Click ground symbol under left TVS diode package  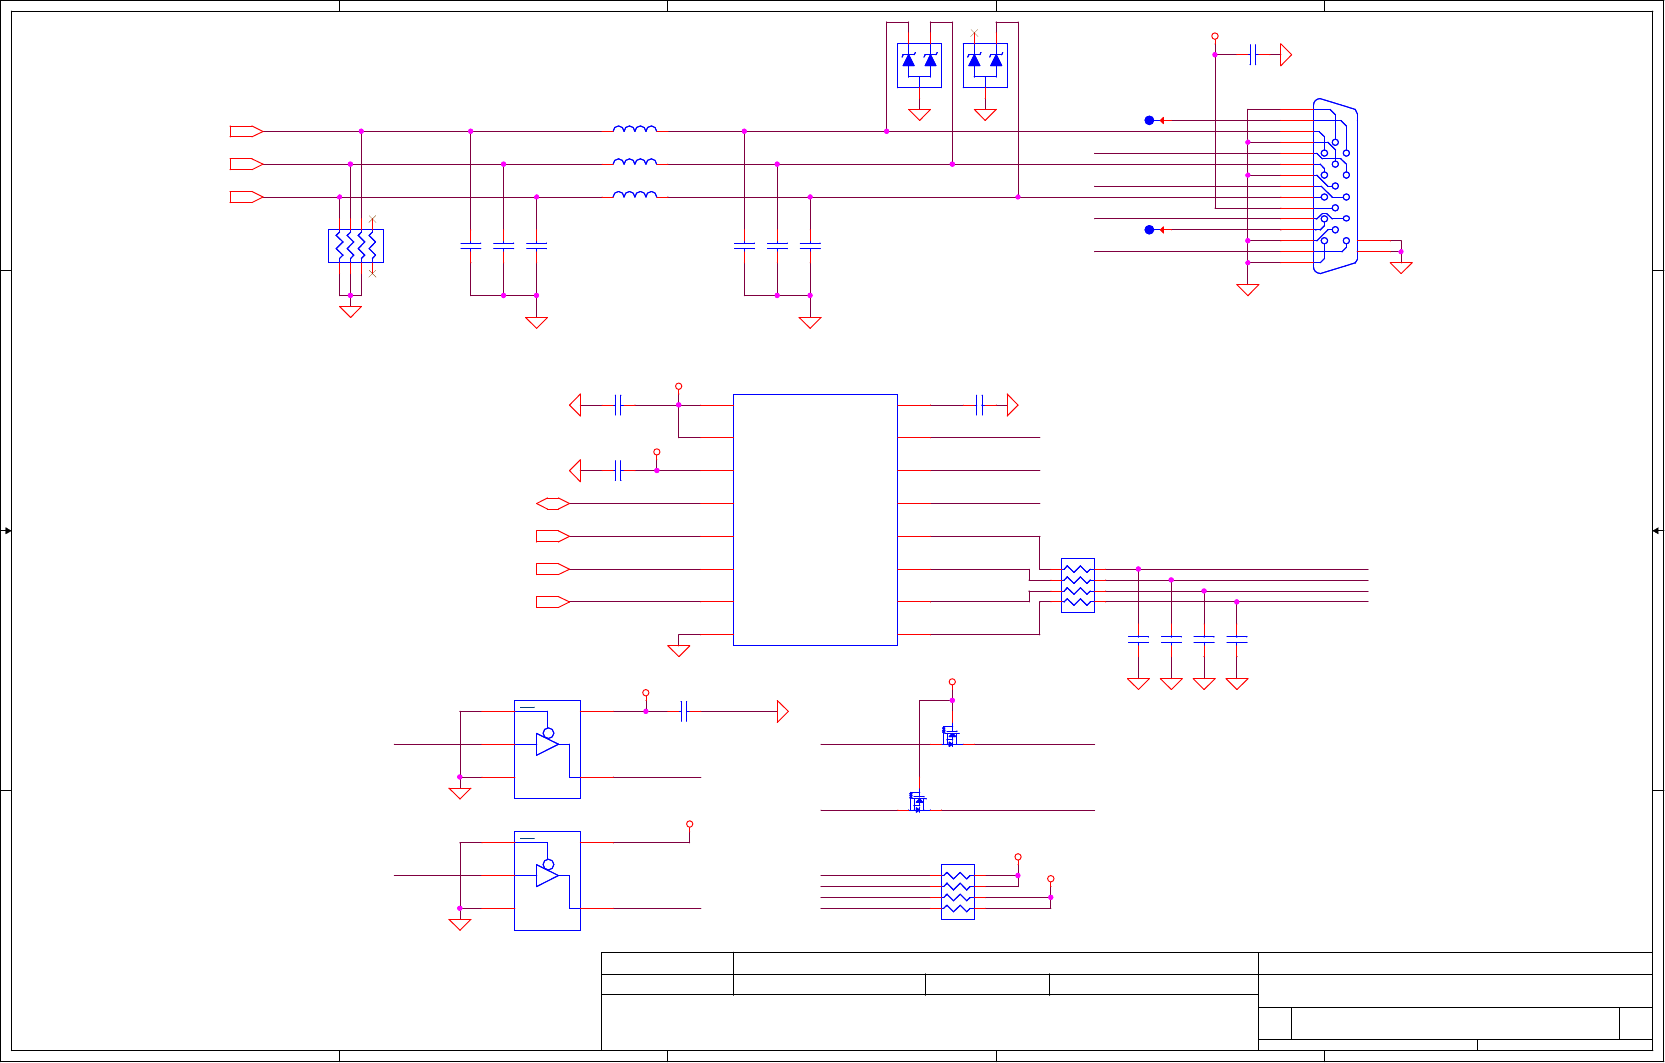click(x=919, y=114)
